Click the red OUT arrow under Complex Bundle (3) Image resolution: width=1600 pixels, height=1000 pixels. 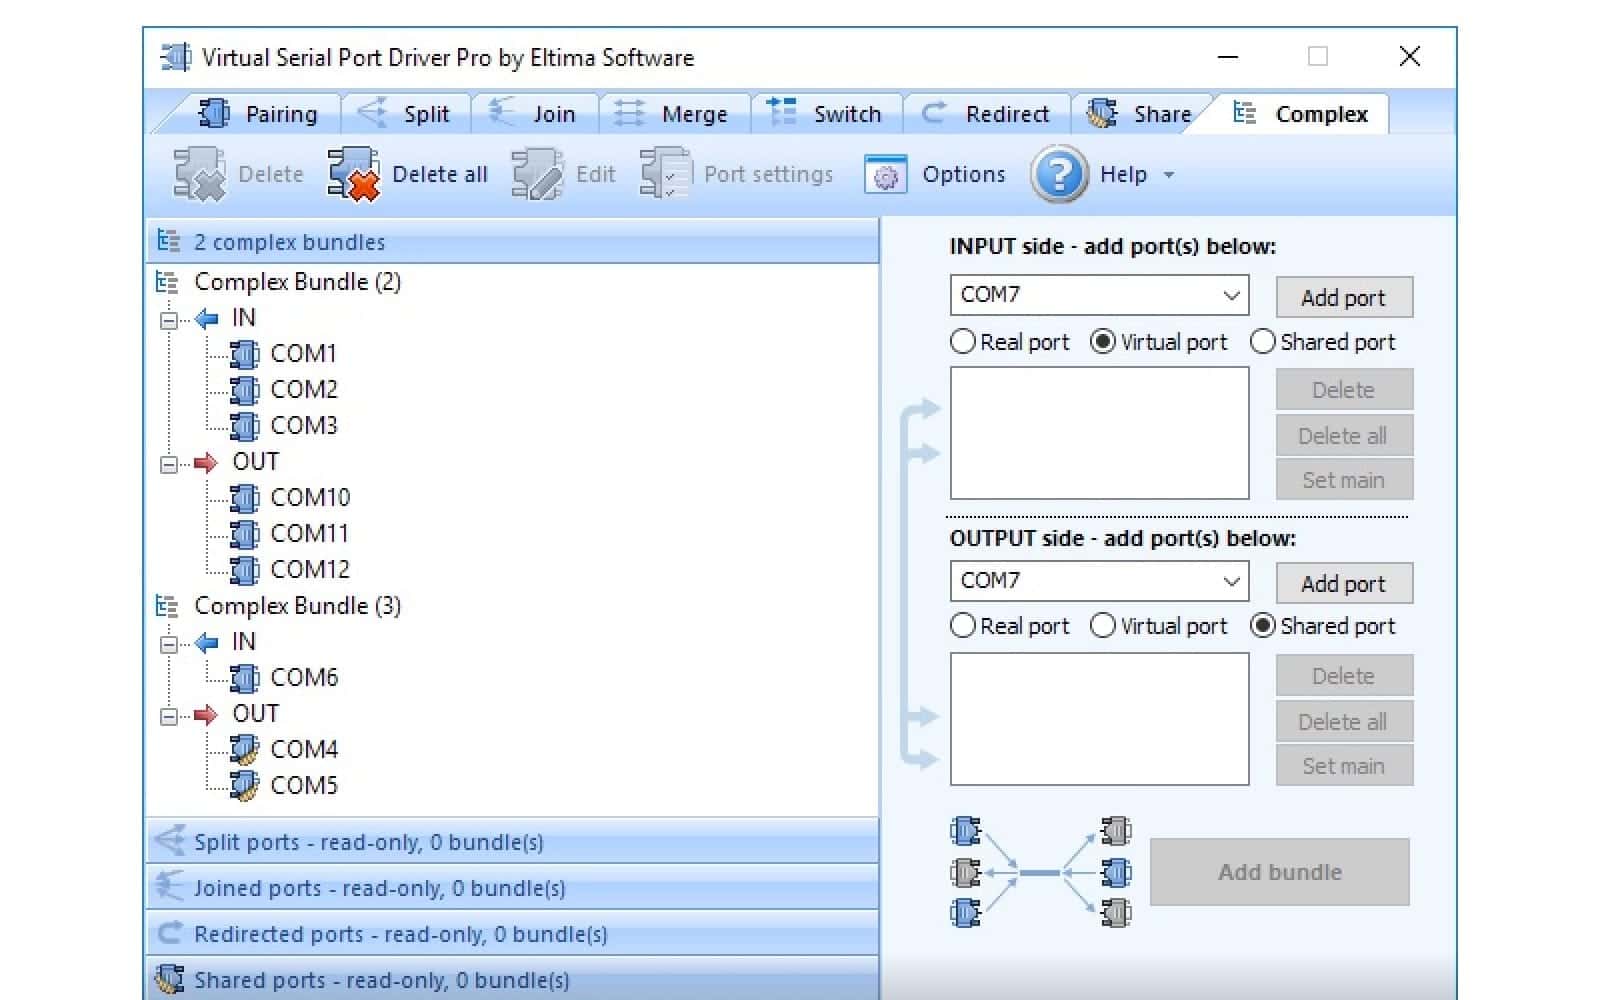205,714
